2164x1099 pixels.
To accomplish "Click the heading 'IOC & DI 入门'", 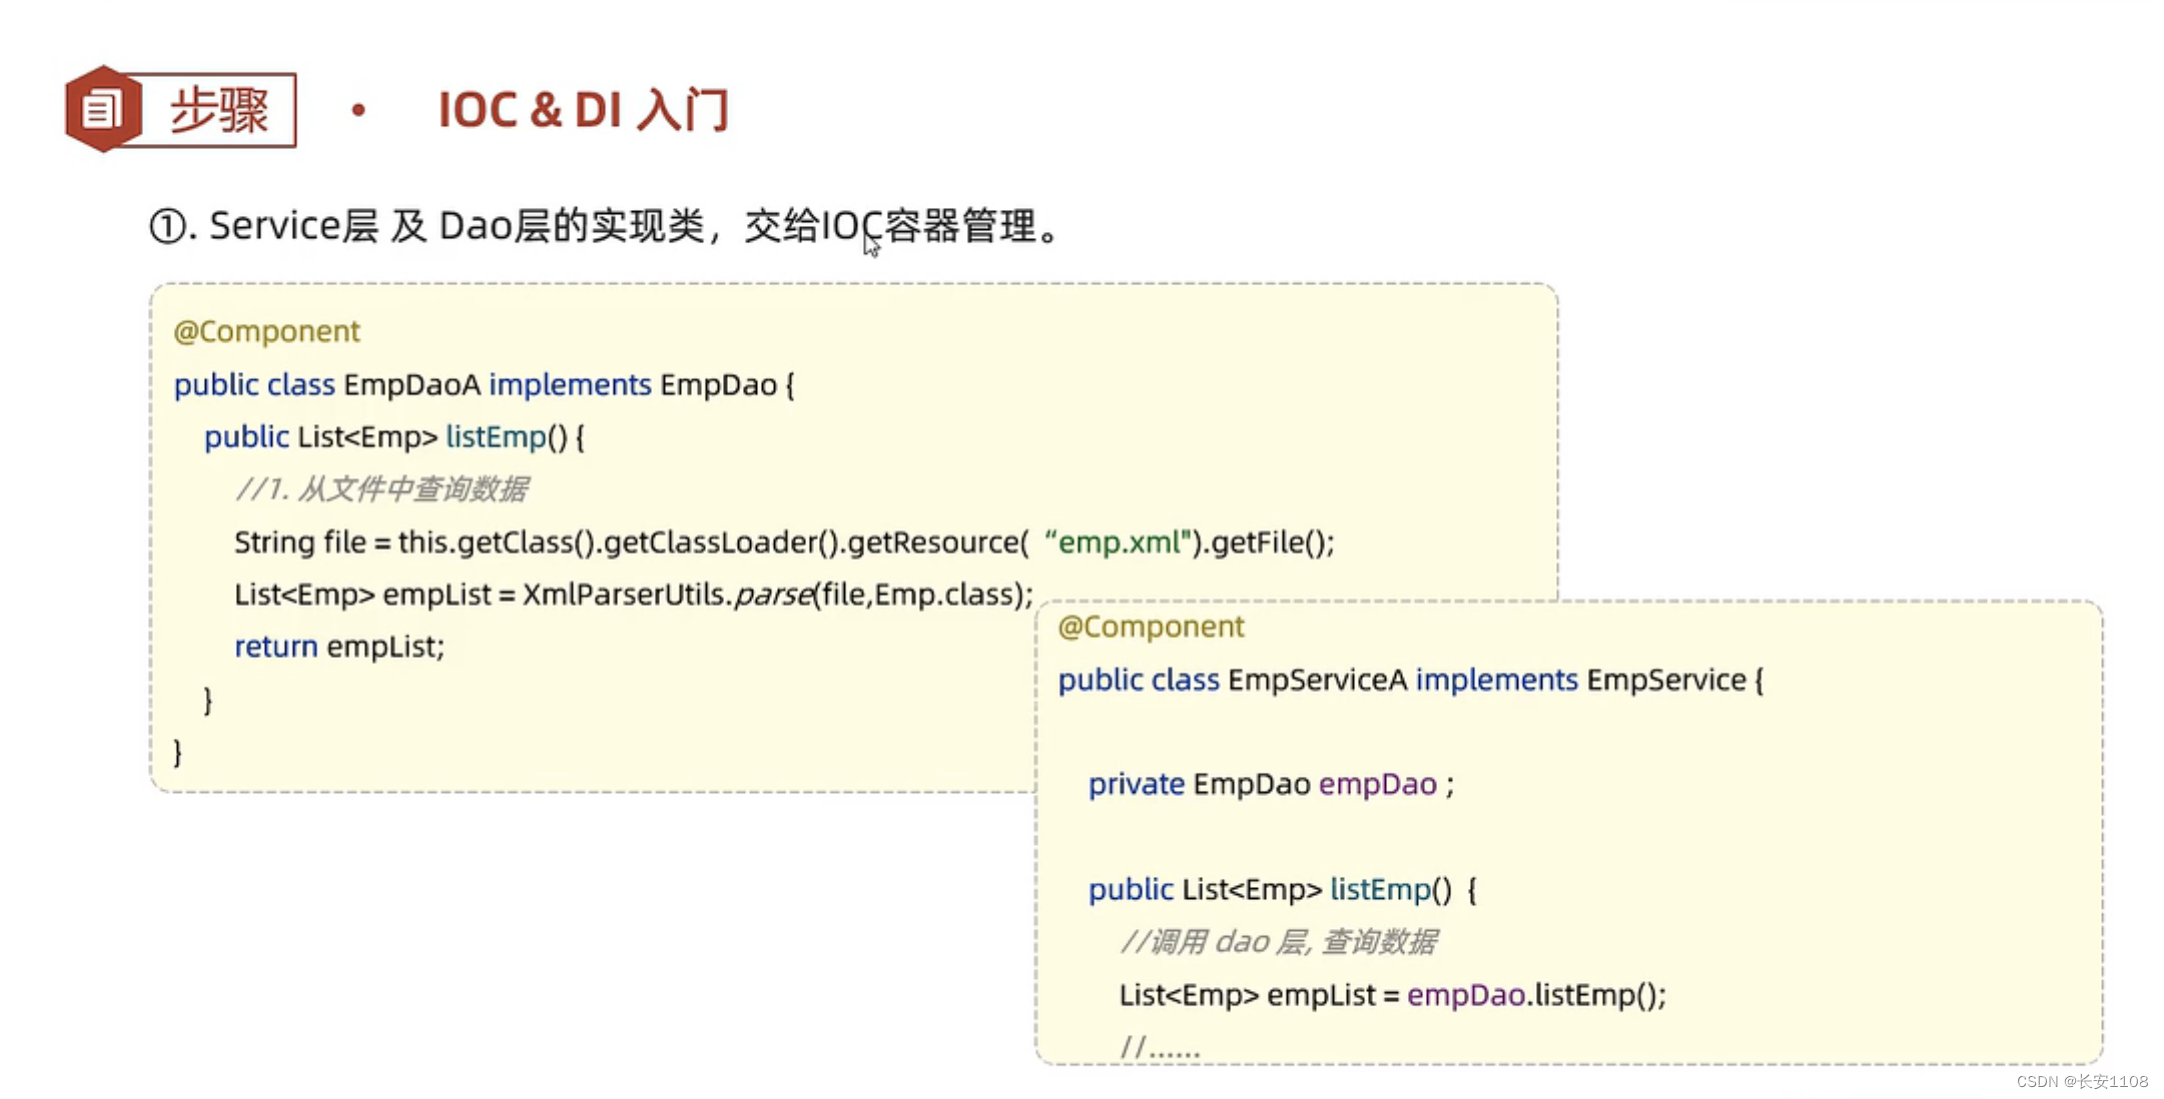I will click(584, 110).
